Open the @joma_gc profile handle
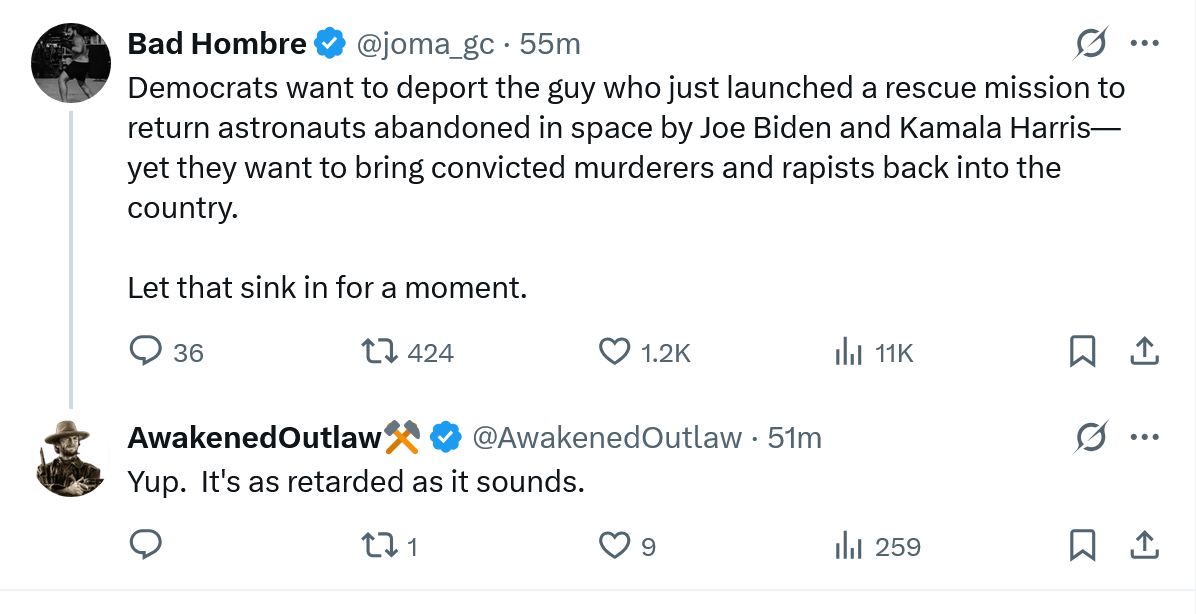This screenshot has width=1196, height=614. [424, 44]
